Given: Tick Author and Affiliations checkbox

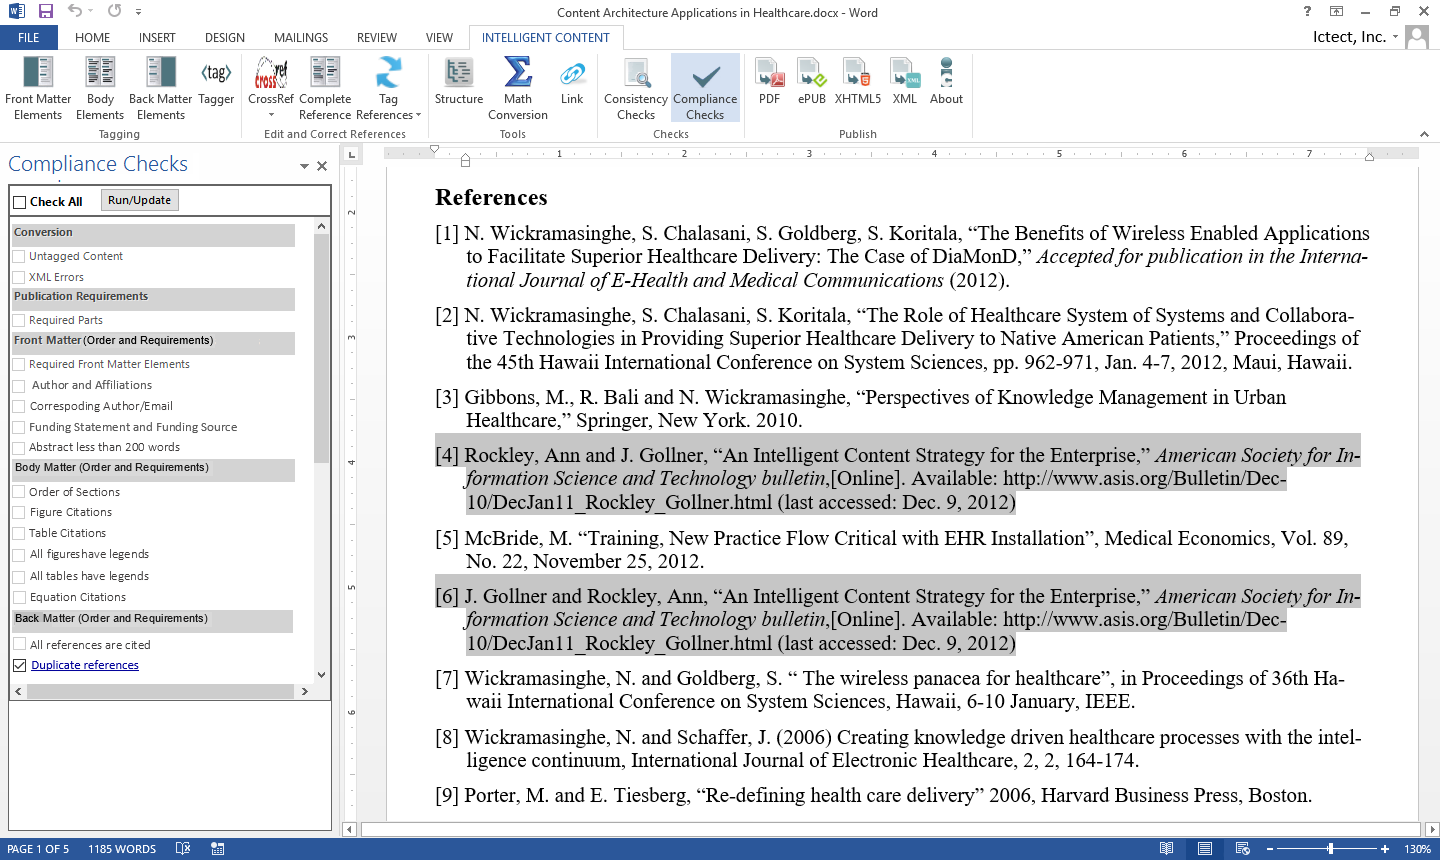Looking at the screenshot, I should pos(19,385).
